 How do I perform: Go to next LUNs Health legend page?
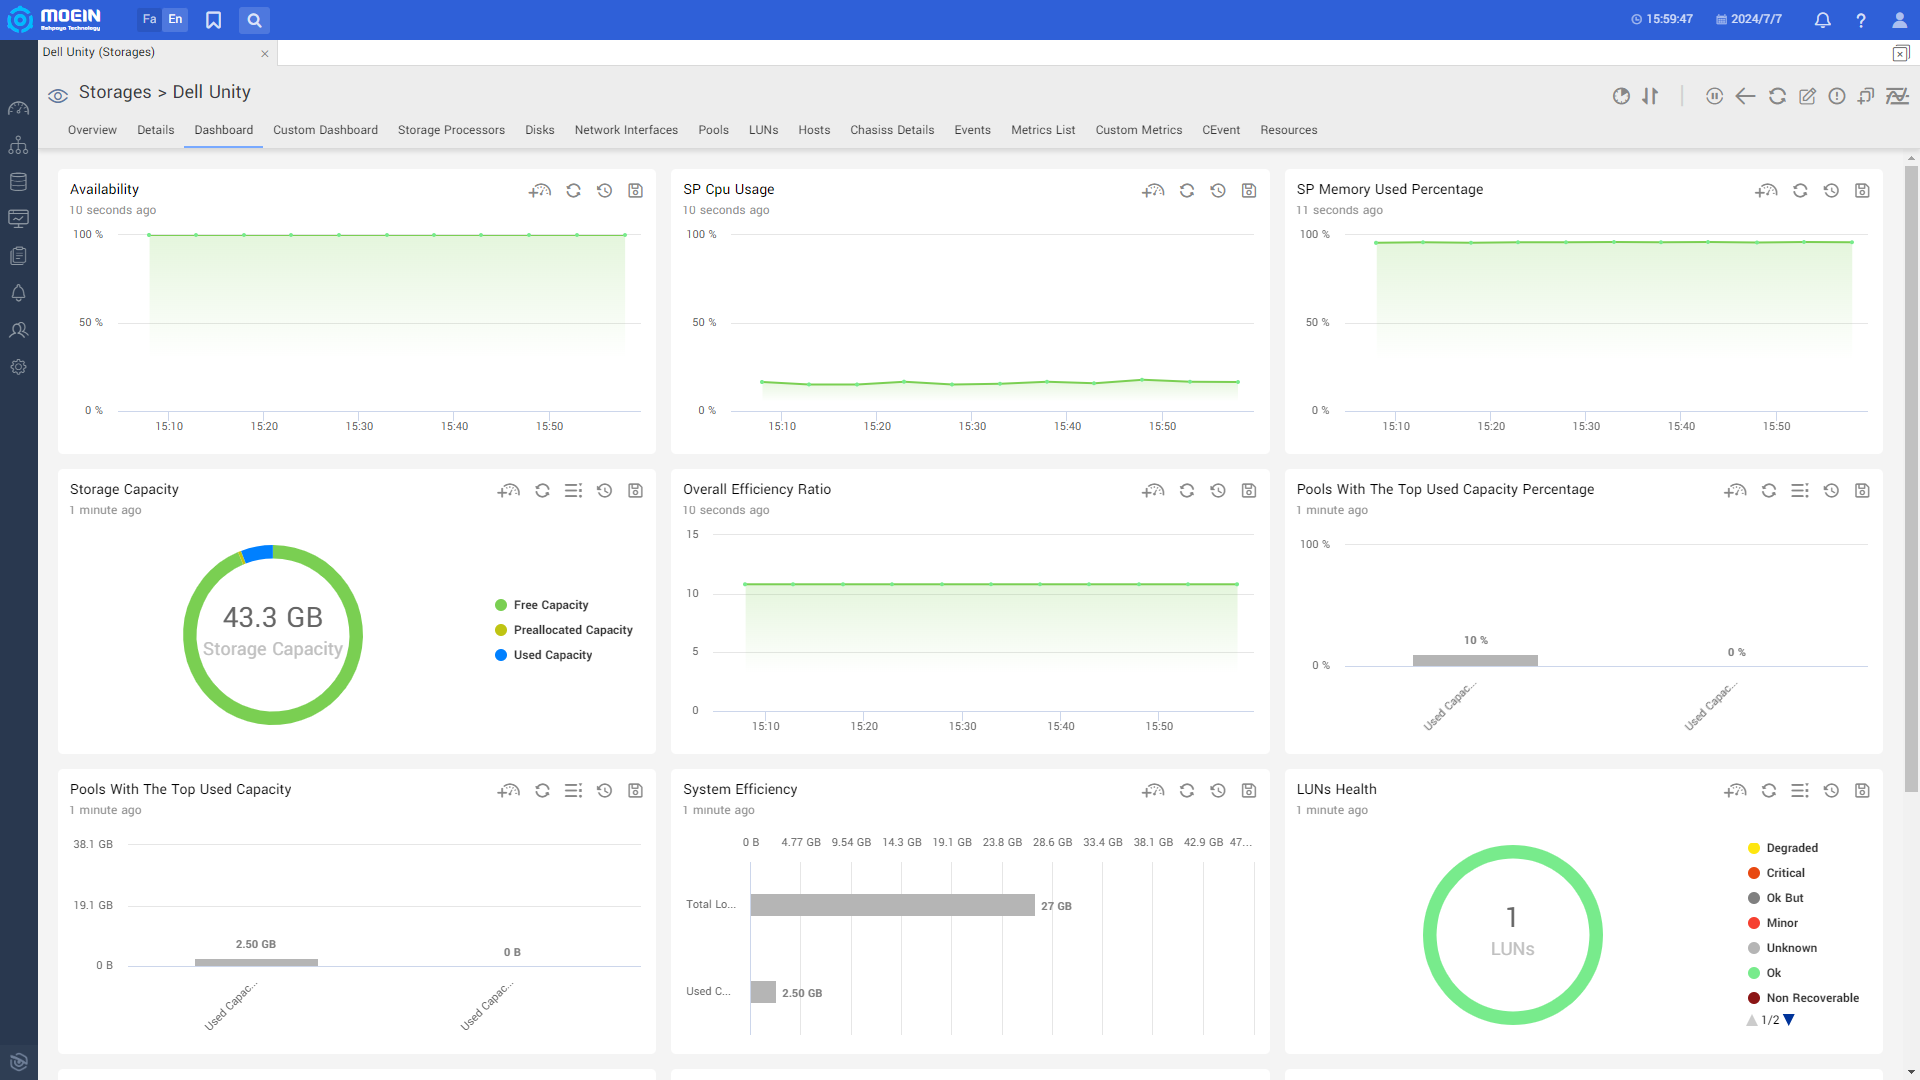pos(1789,1020)
